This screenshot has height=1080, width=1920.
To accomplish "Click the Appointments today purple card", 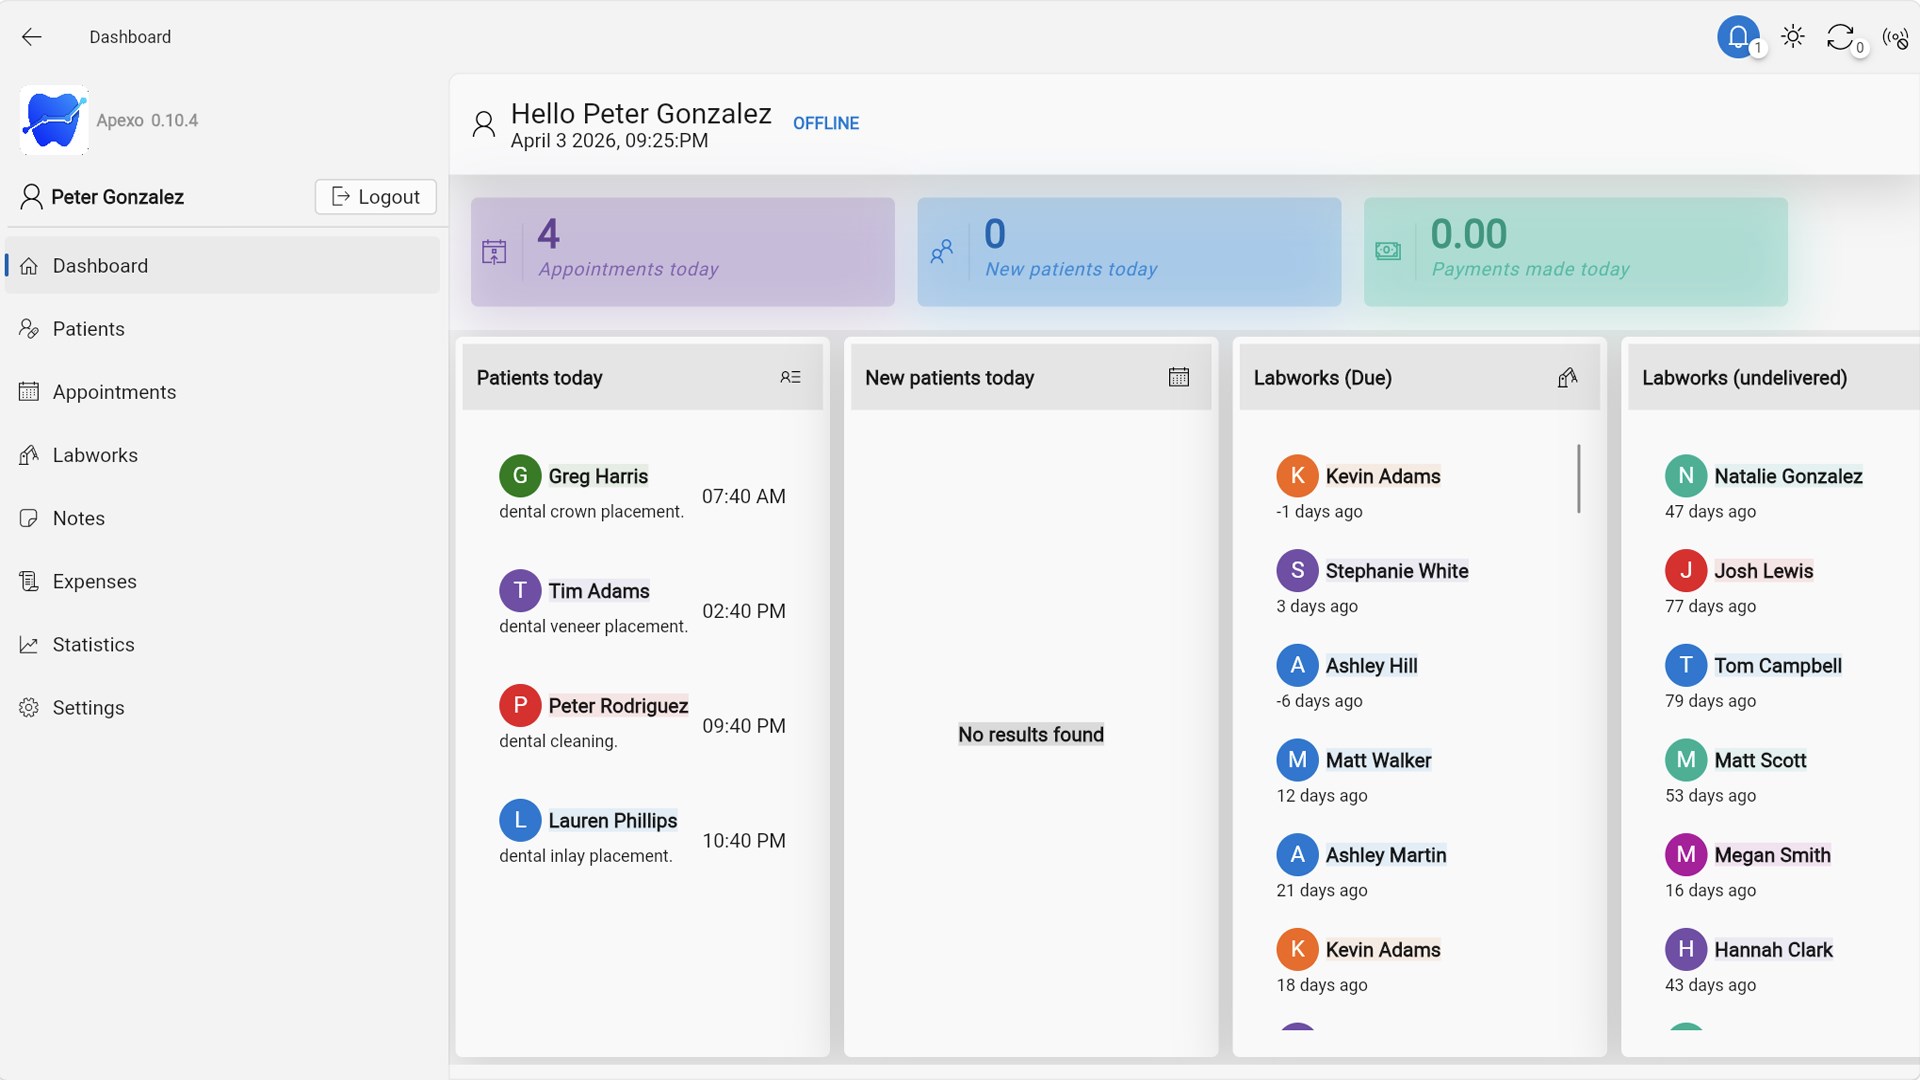I will click(682, 252).
